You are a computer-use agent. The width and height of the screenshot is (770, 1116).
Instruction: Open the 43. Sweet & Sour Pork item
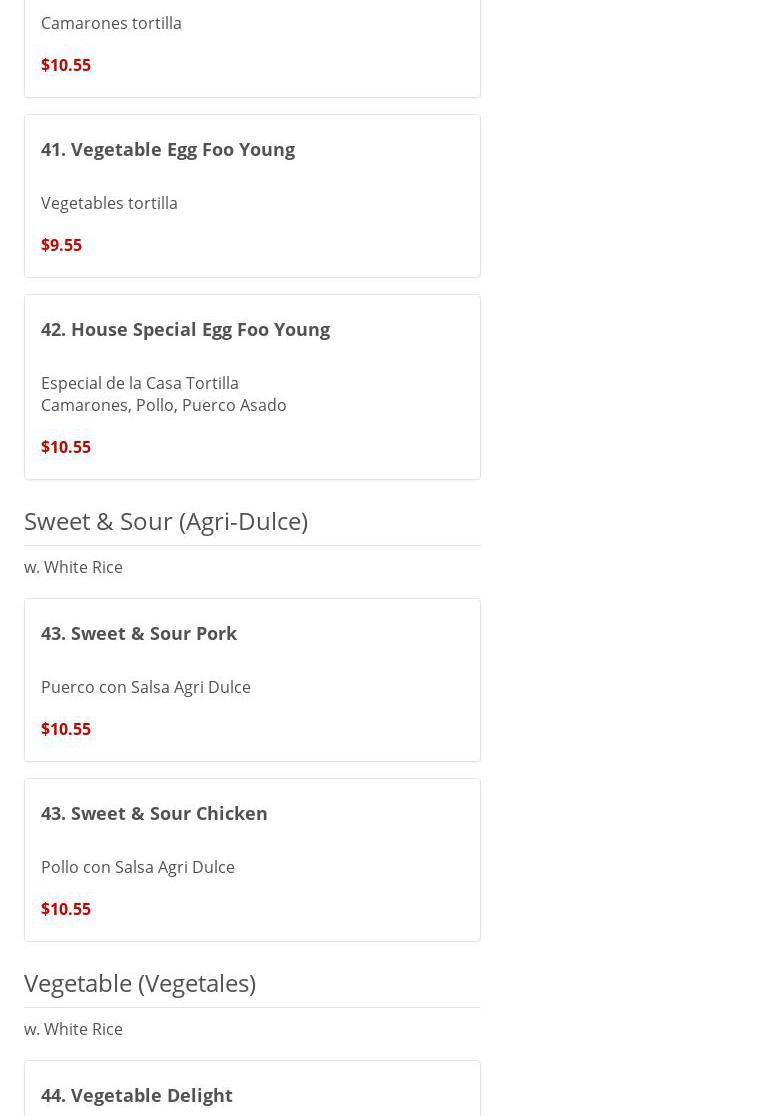[139, 633]
